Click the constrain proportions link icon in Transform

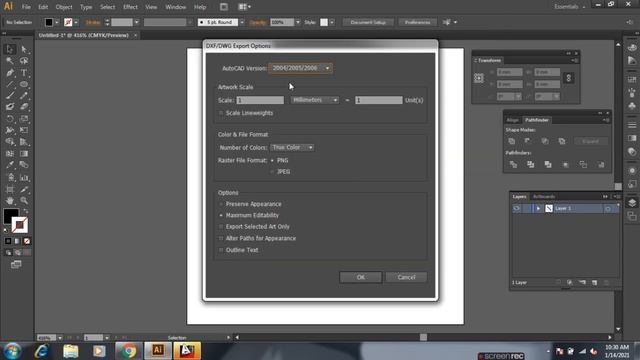pos(569,78)
